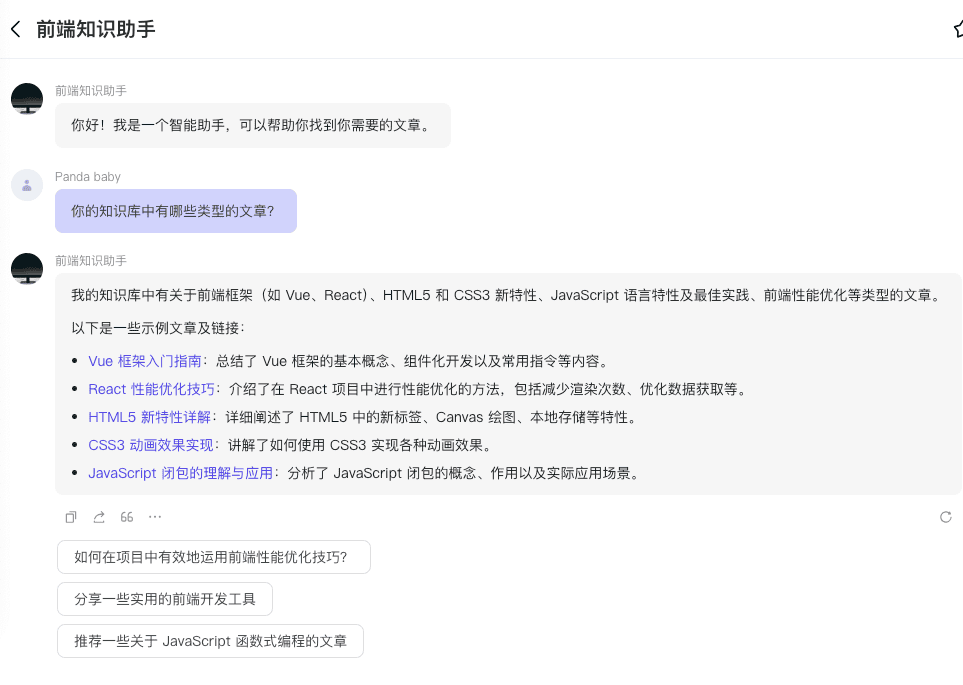Click the user message 你的知识库中有哪些类型的文章?
The height and width of the screenshot is (685, 963).
(175, 211)
